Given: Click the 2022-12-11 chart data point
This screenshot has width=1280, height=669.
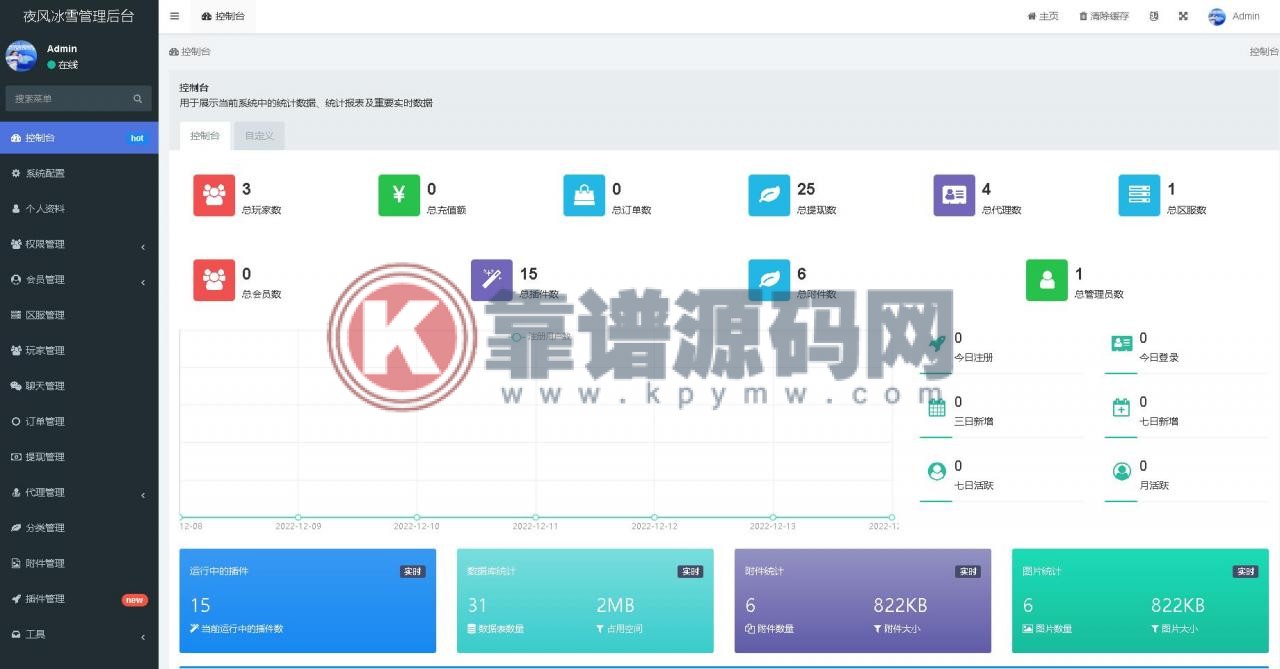Looking at the screenshot, I should click(x=535, y=517).
